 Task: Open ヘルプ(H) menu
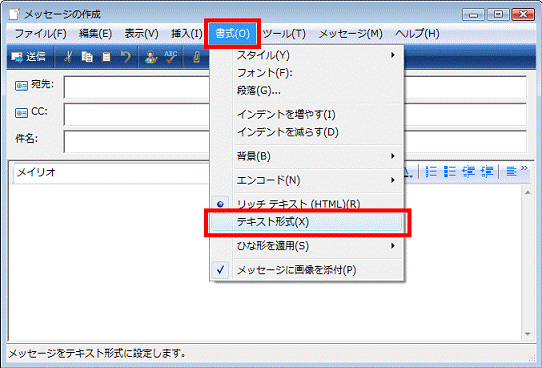point(417,34)
